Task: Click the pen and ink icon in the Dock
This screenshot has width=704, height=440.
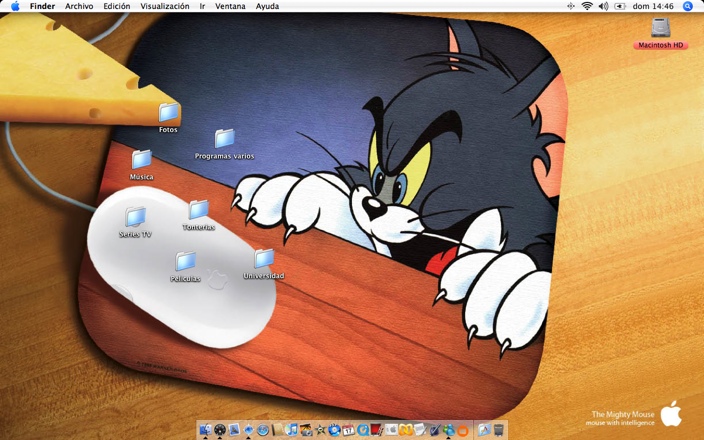Action: click(434, 430)
